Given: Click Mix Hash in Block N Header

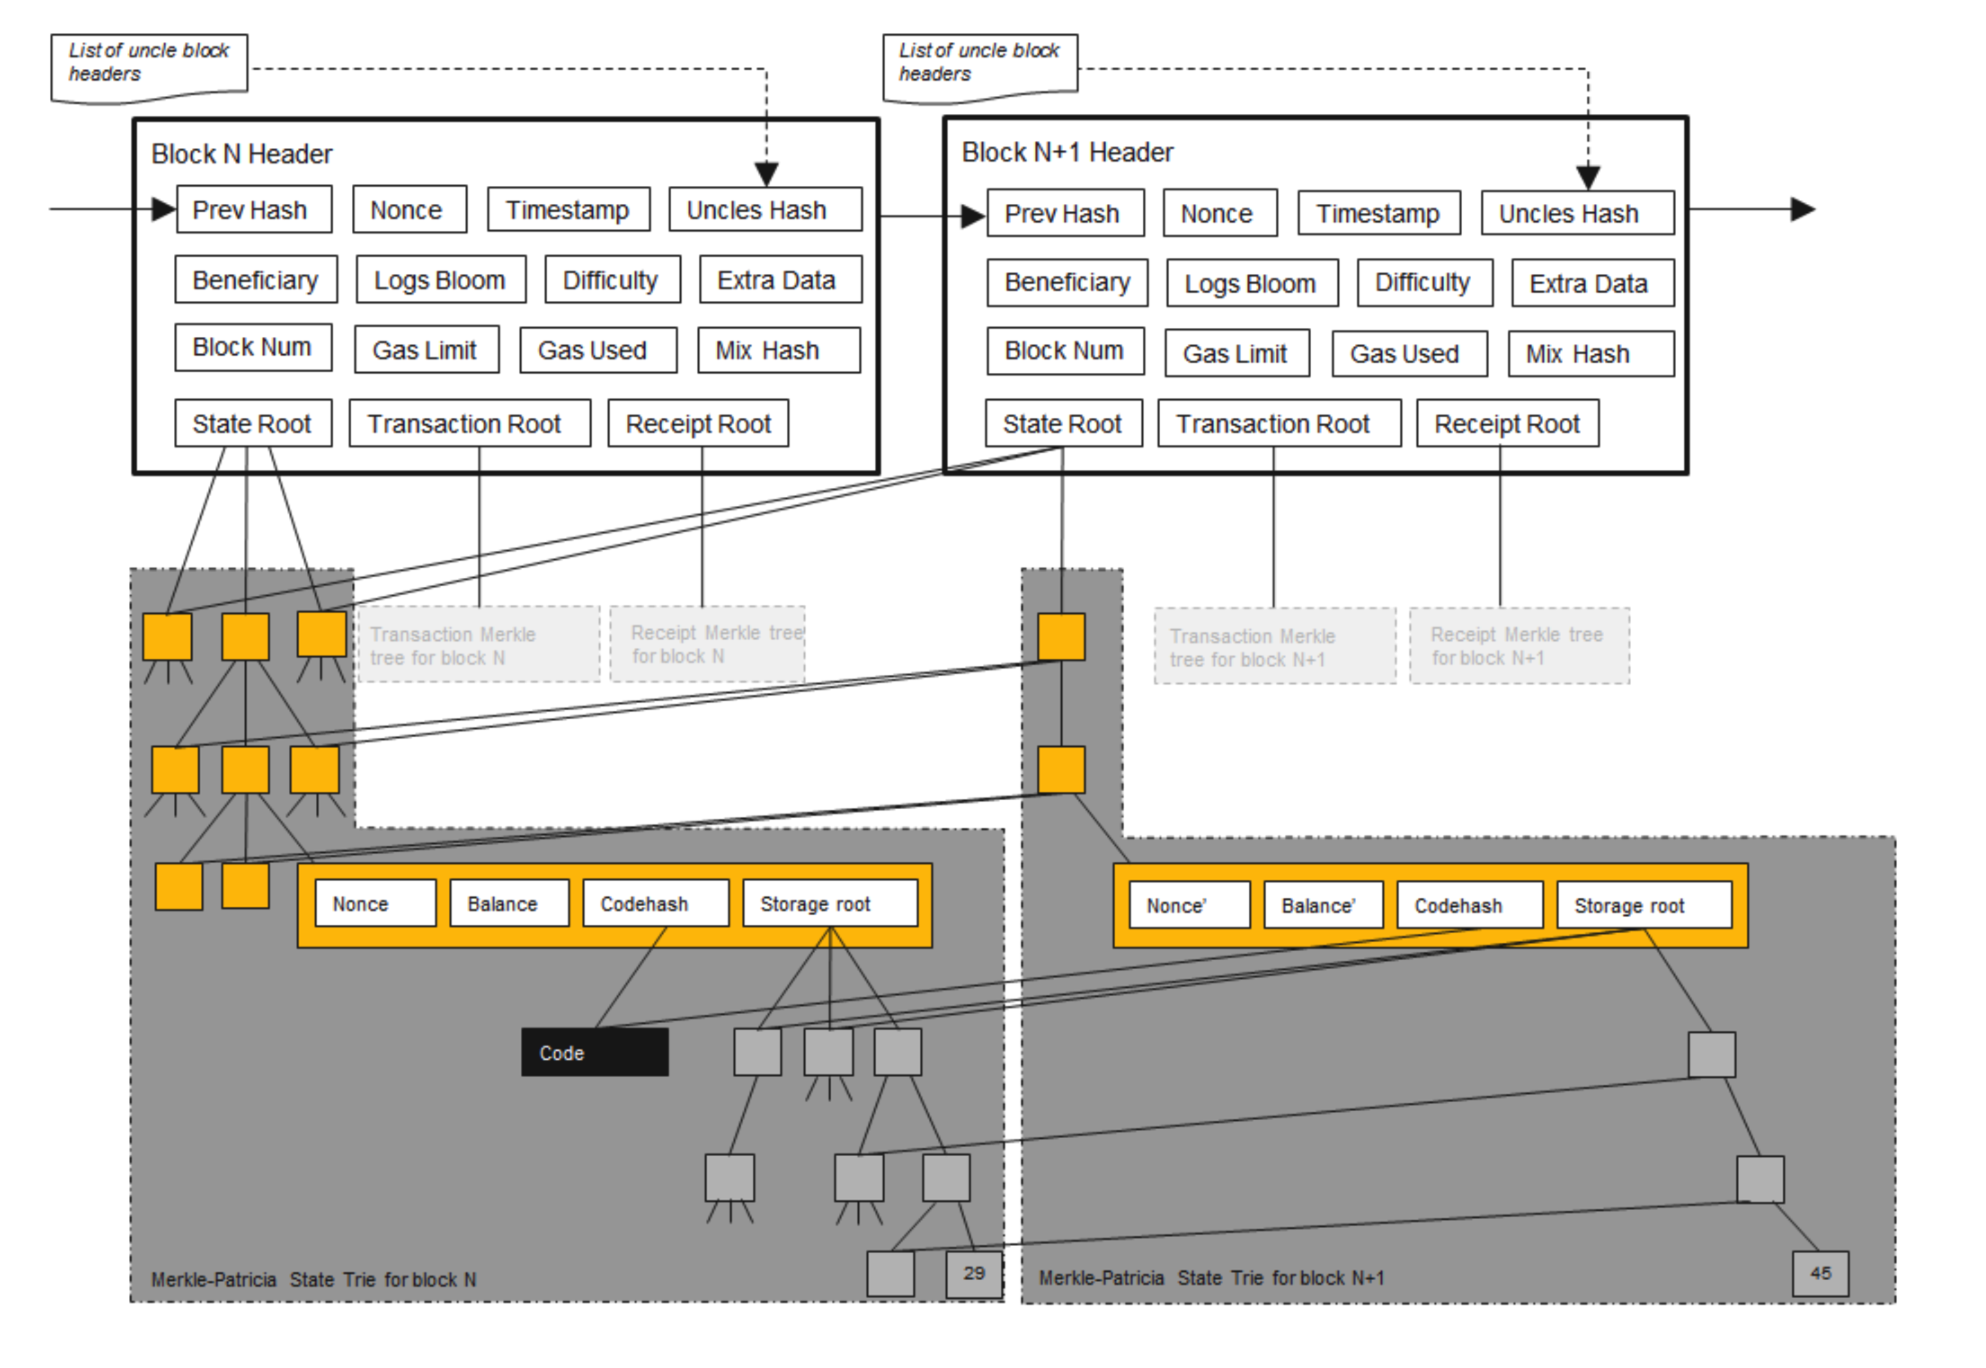Looking at the screenshot, I should tap(778, 350).
